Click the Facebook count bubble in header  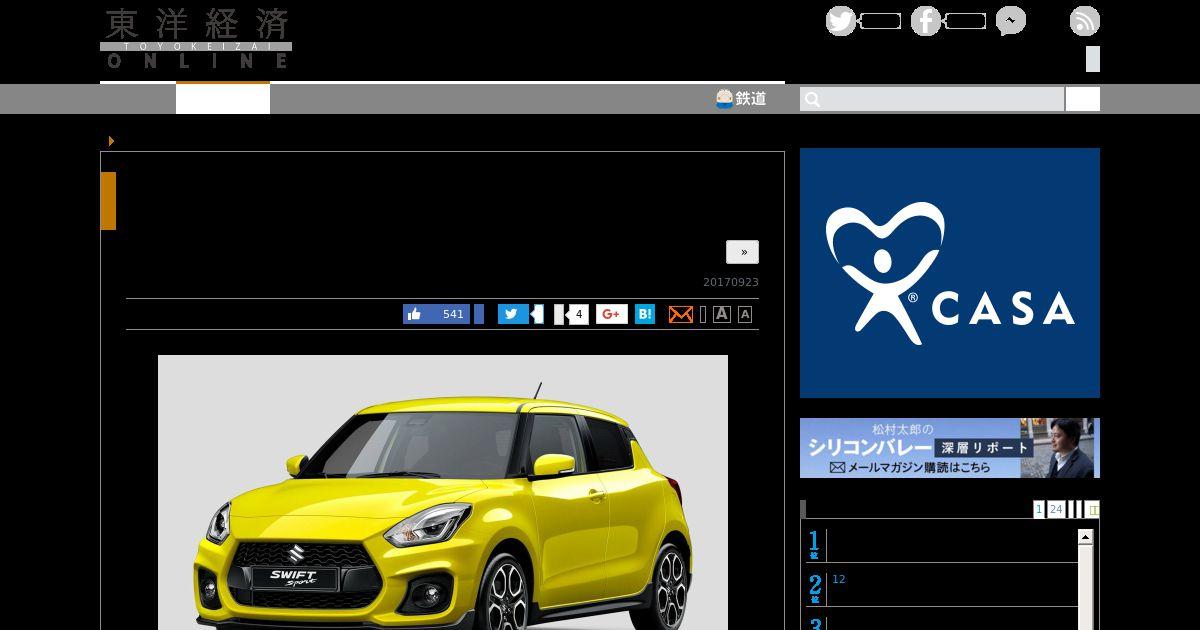pyautogui.click(x=965, y=21)
